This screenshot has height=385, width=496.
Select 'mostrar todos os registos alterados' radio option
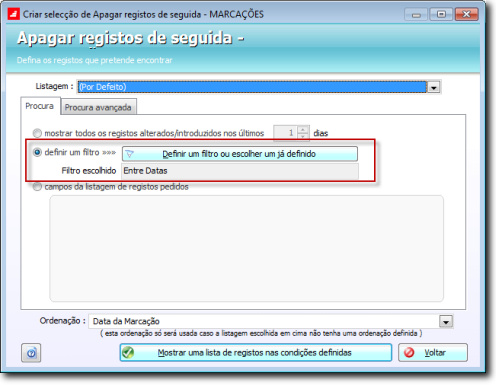point(37,133)
